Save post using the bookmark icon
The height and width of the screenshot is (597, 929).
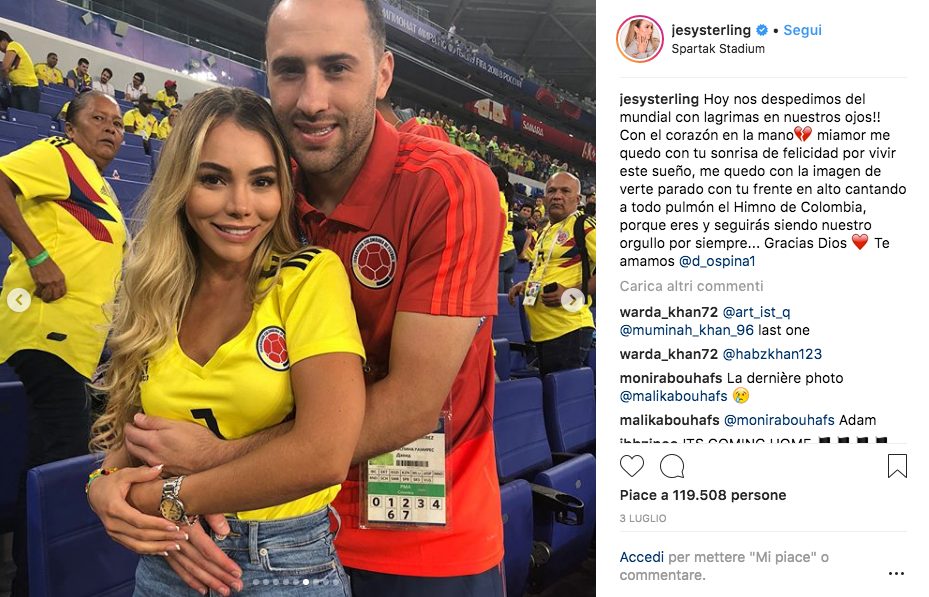(897, 466)
